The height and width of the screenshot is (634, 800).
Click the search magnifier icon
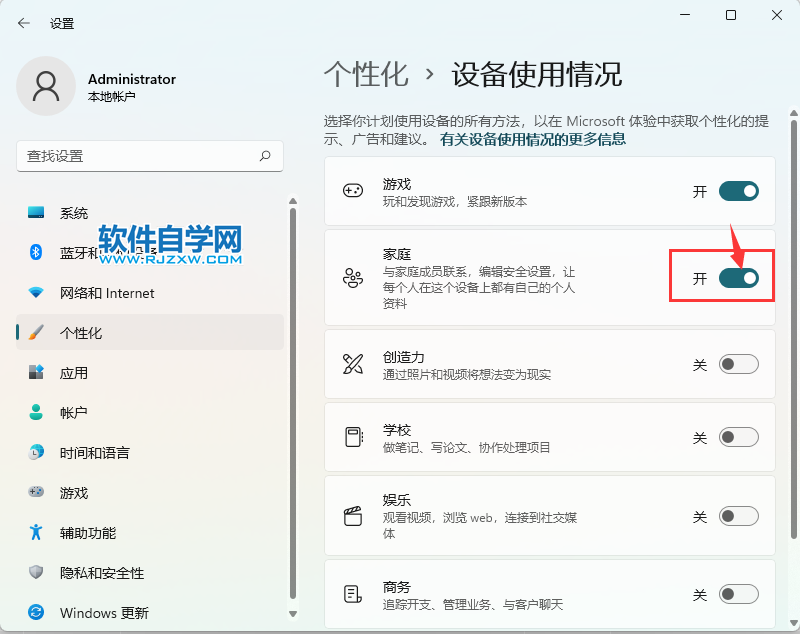pos(265,156)
